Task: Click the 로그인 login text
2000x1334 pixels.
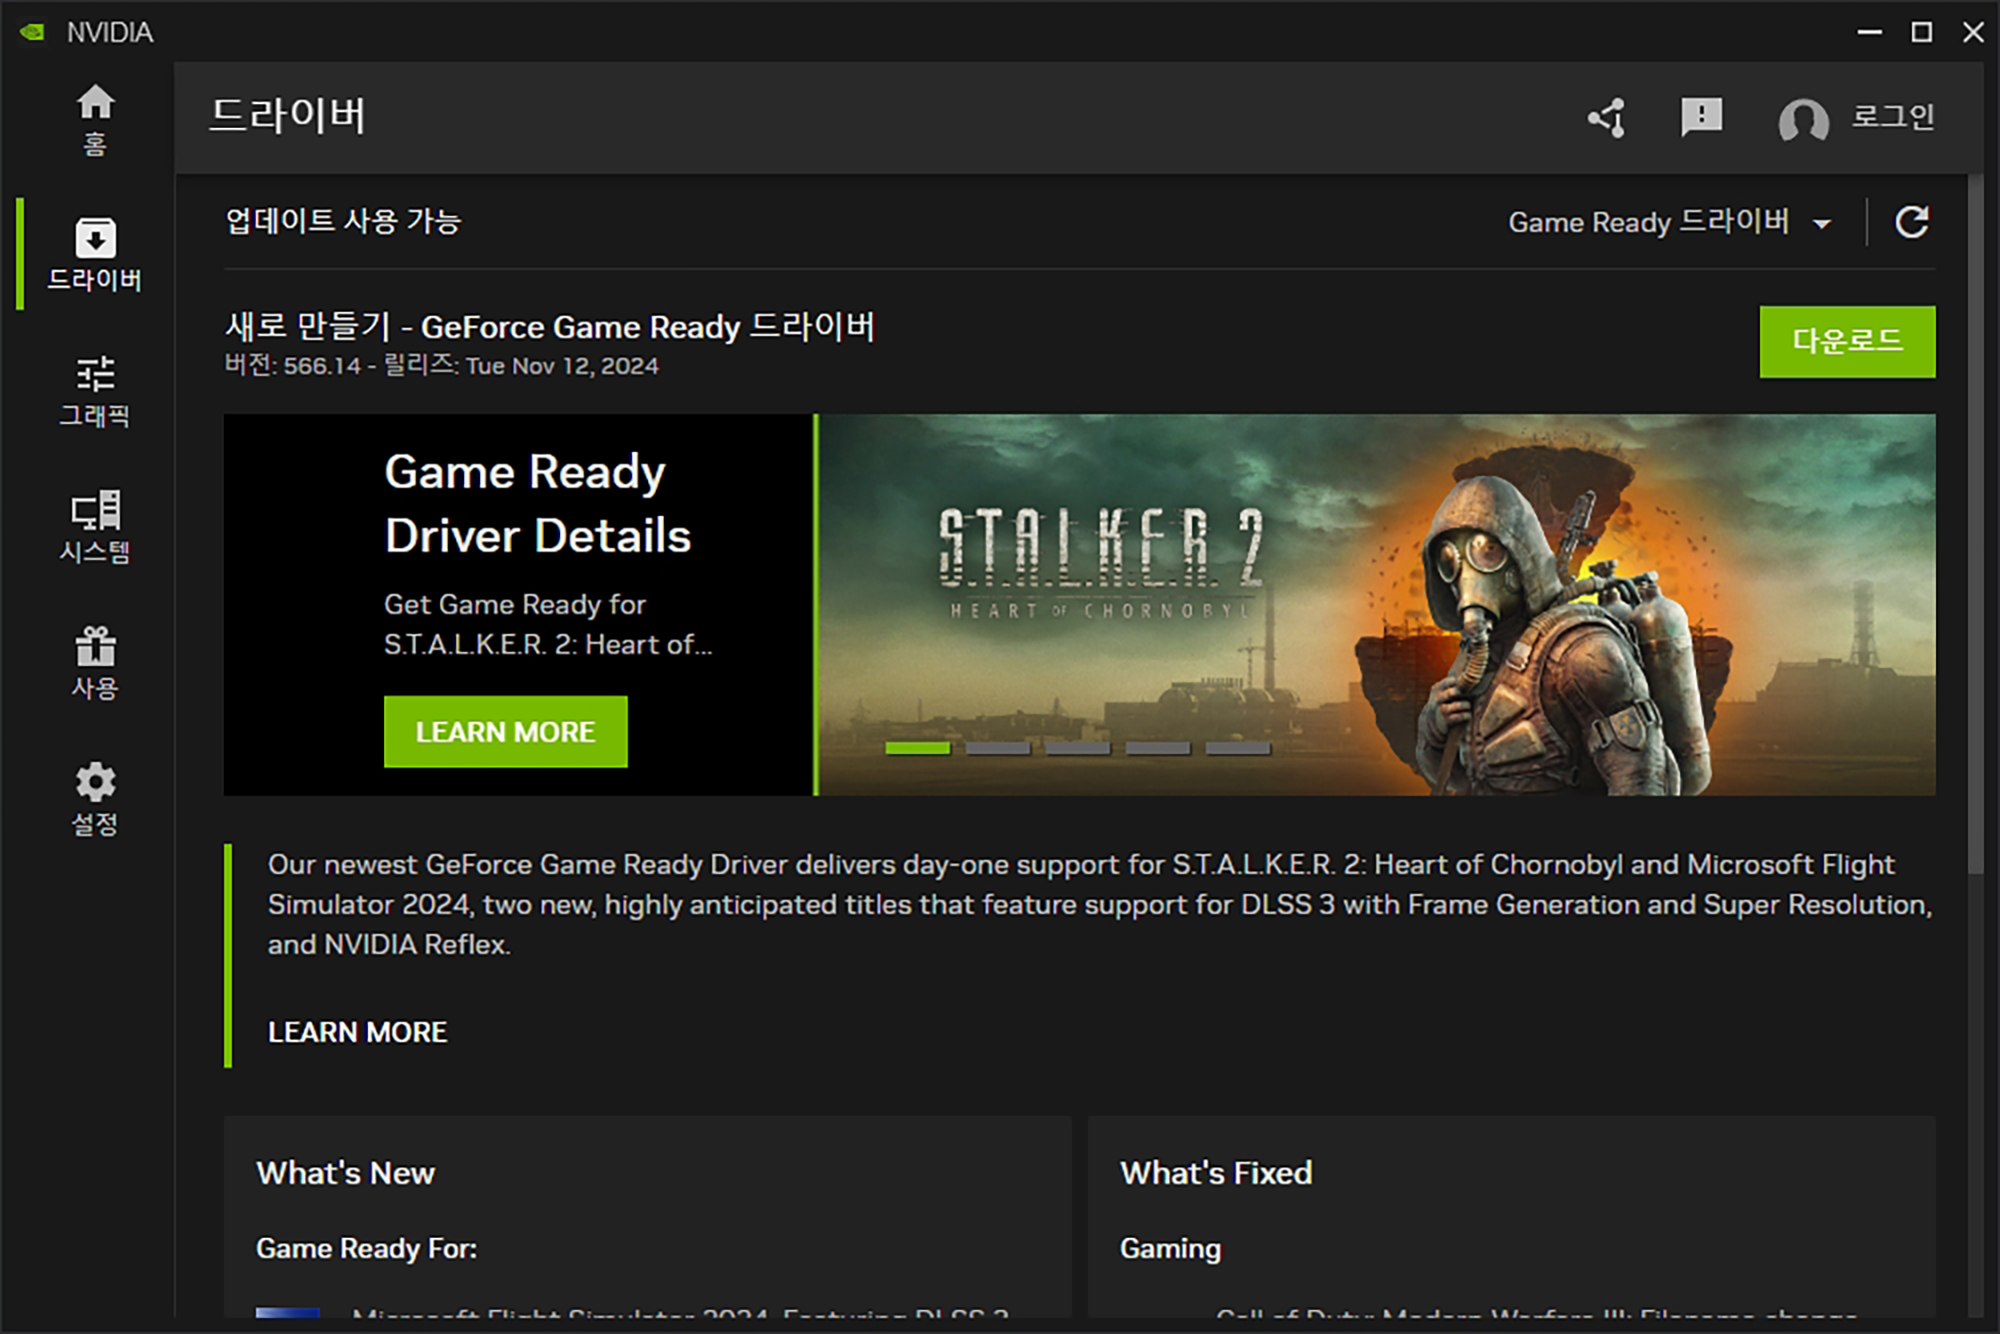Action: (1892, 117)
